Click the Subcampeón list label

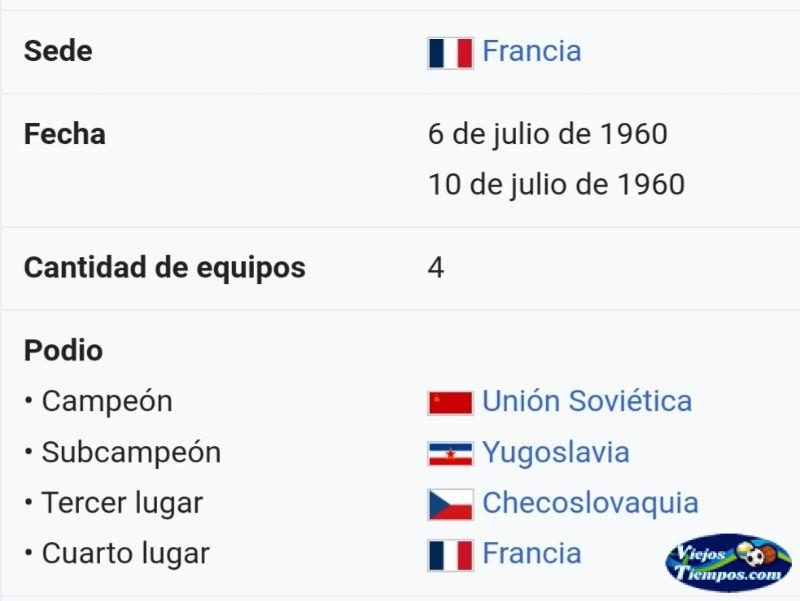(132, 453)
